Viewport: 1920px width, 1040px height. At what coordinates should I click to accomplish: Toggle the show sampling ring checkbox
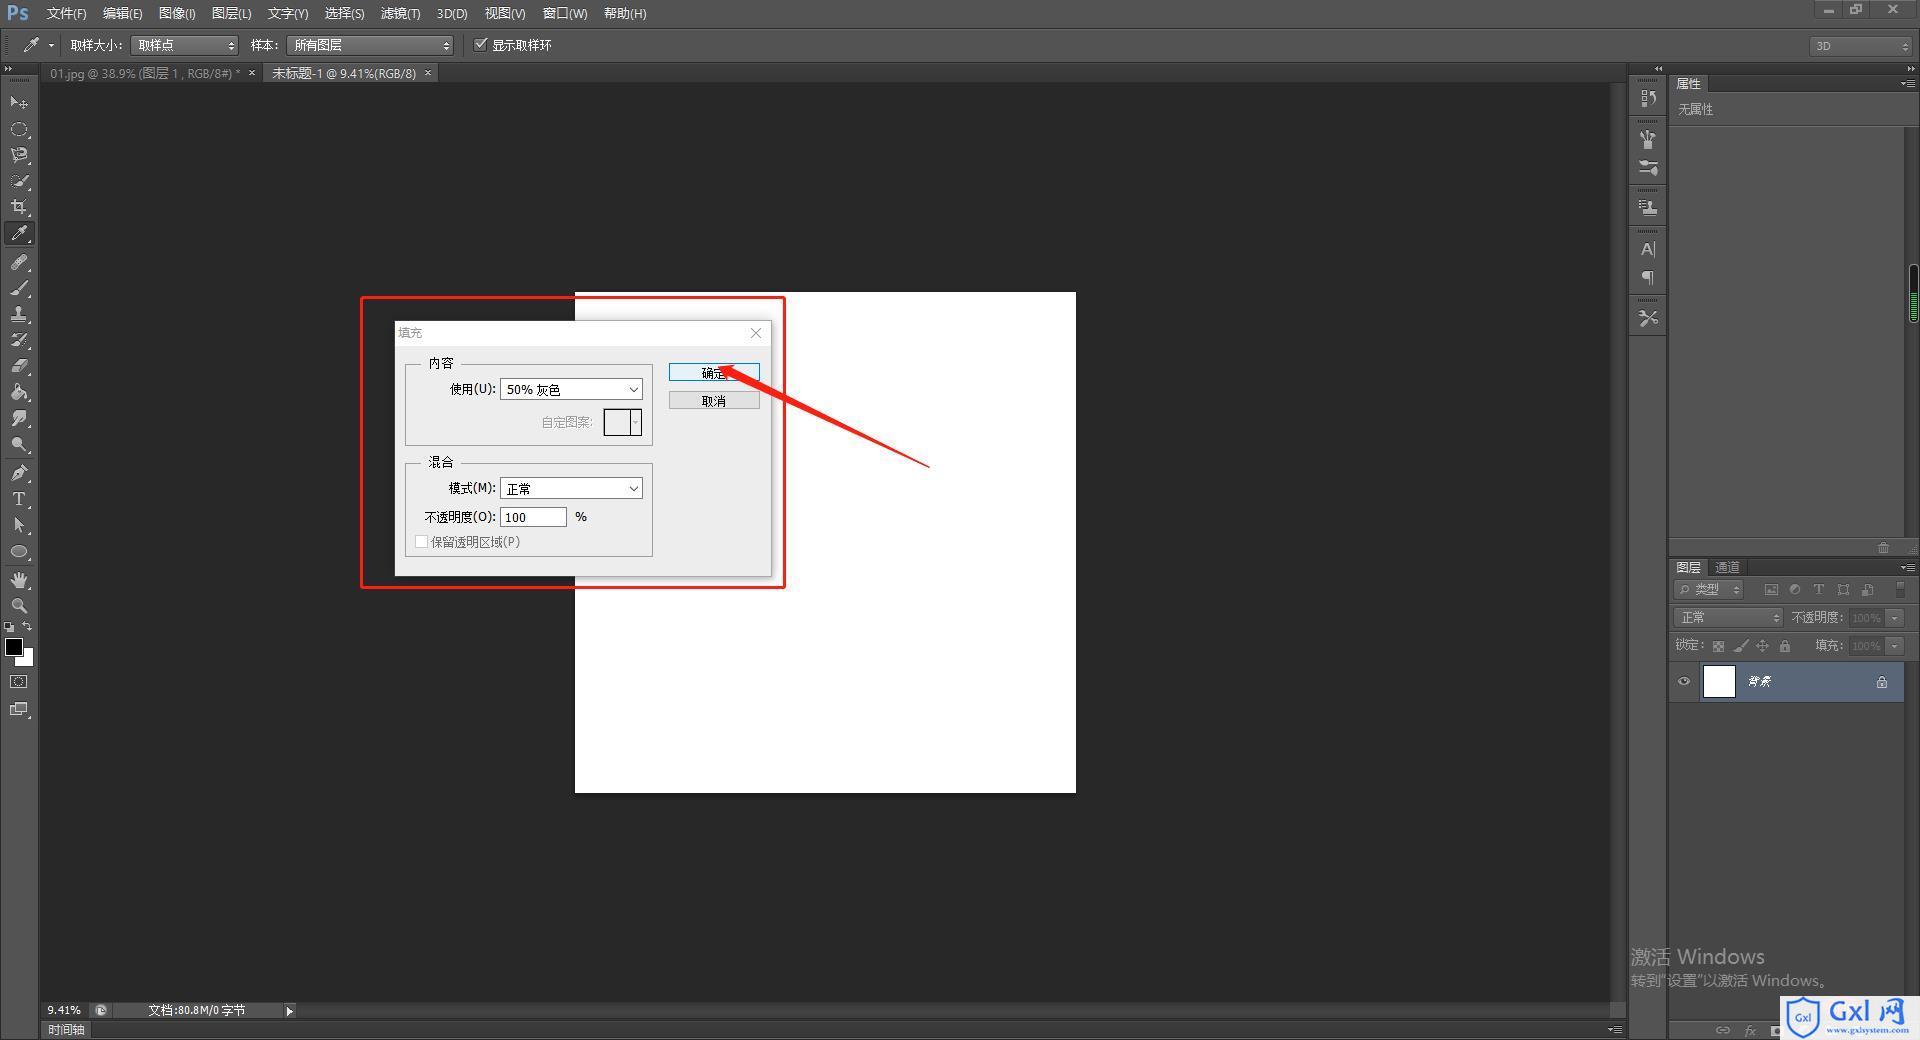point(481,45)
